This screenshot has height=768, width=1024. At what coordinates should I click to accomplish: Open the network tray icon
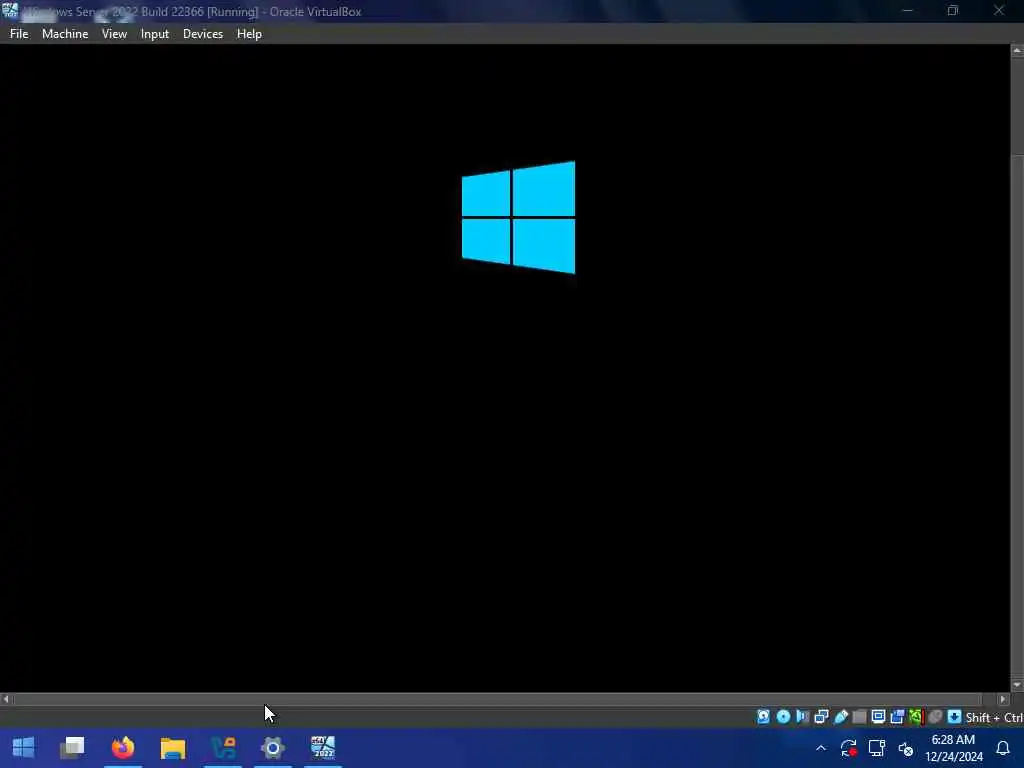click(876, 748)
